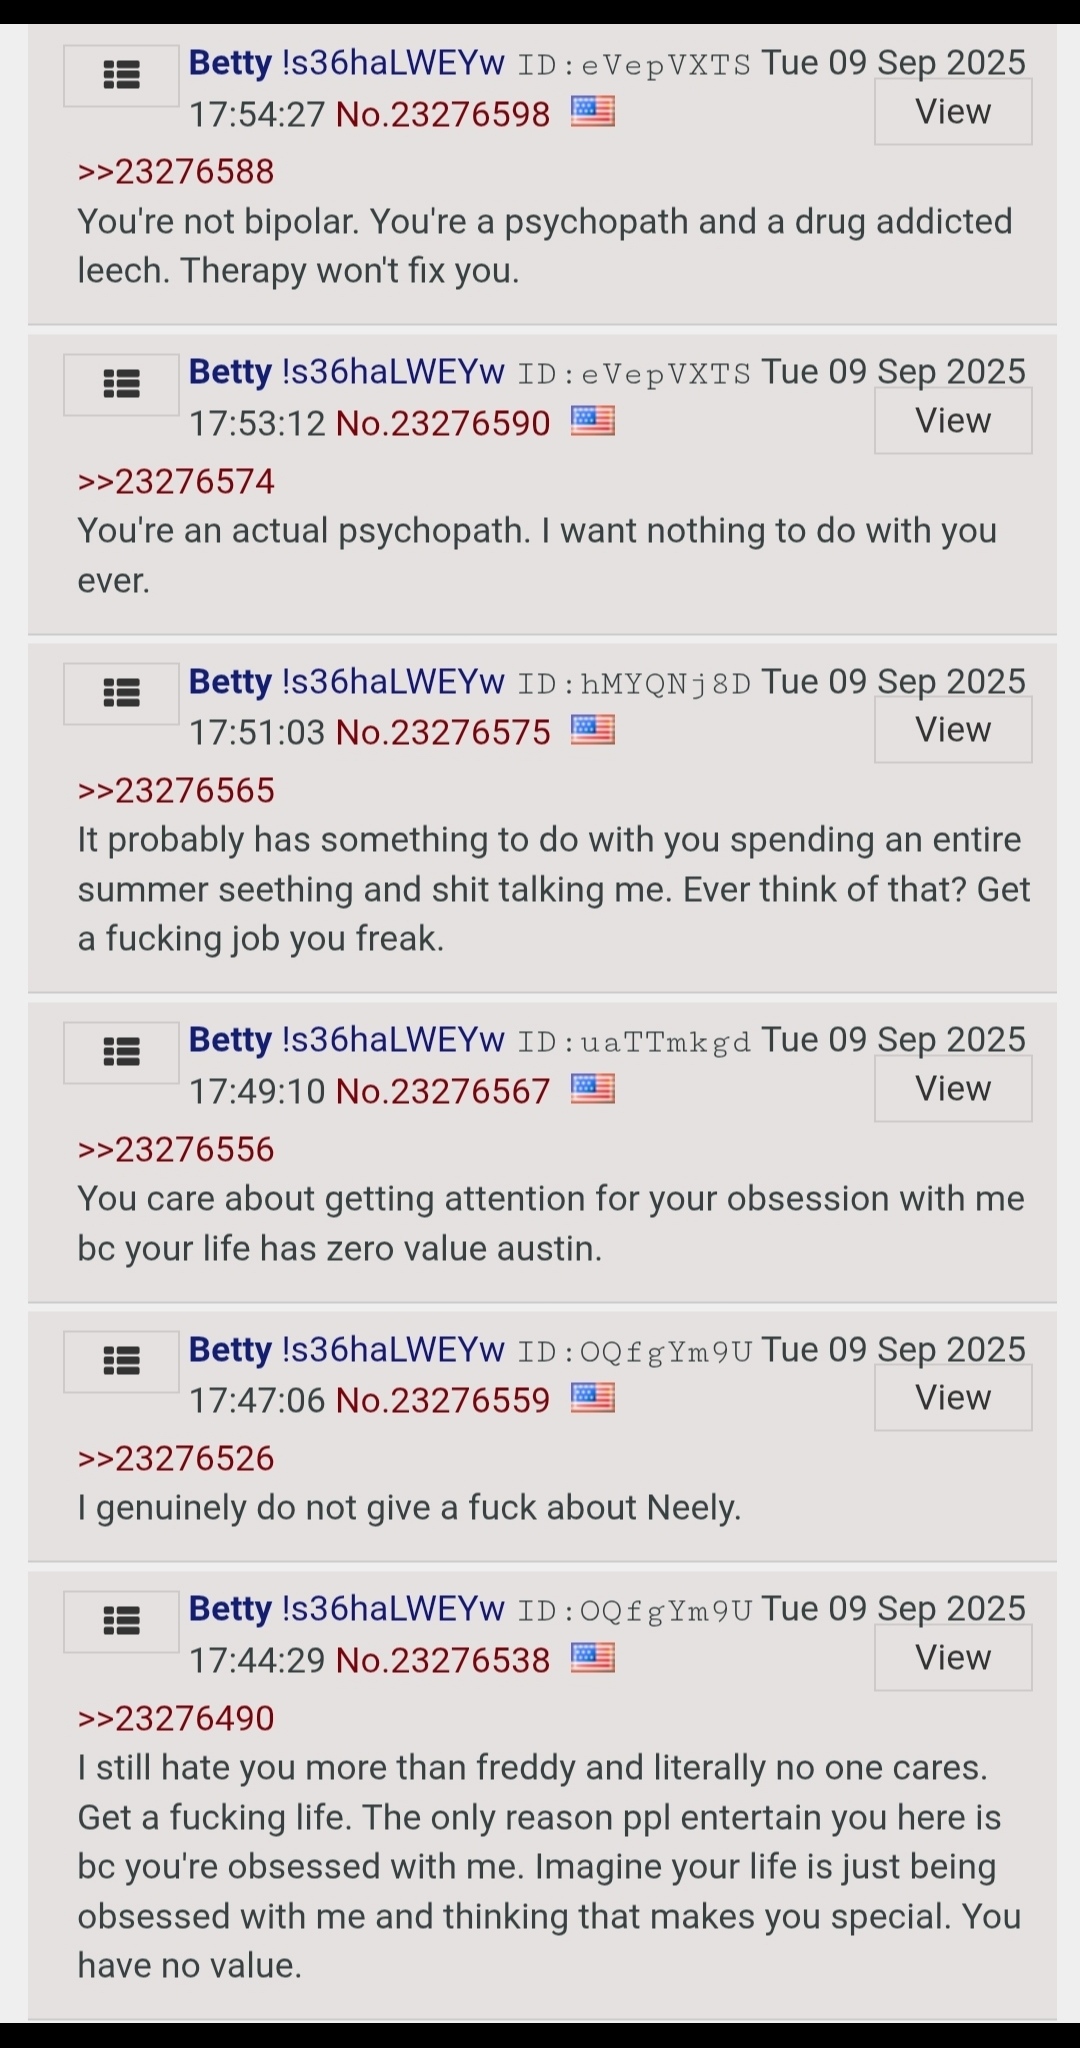Open post number No.23276559
The height and width of the screenshot is (2048, 1080).
point(443,1400)
